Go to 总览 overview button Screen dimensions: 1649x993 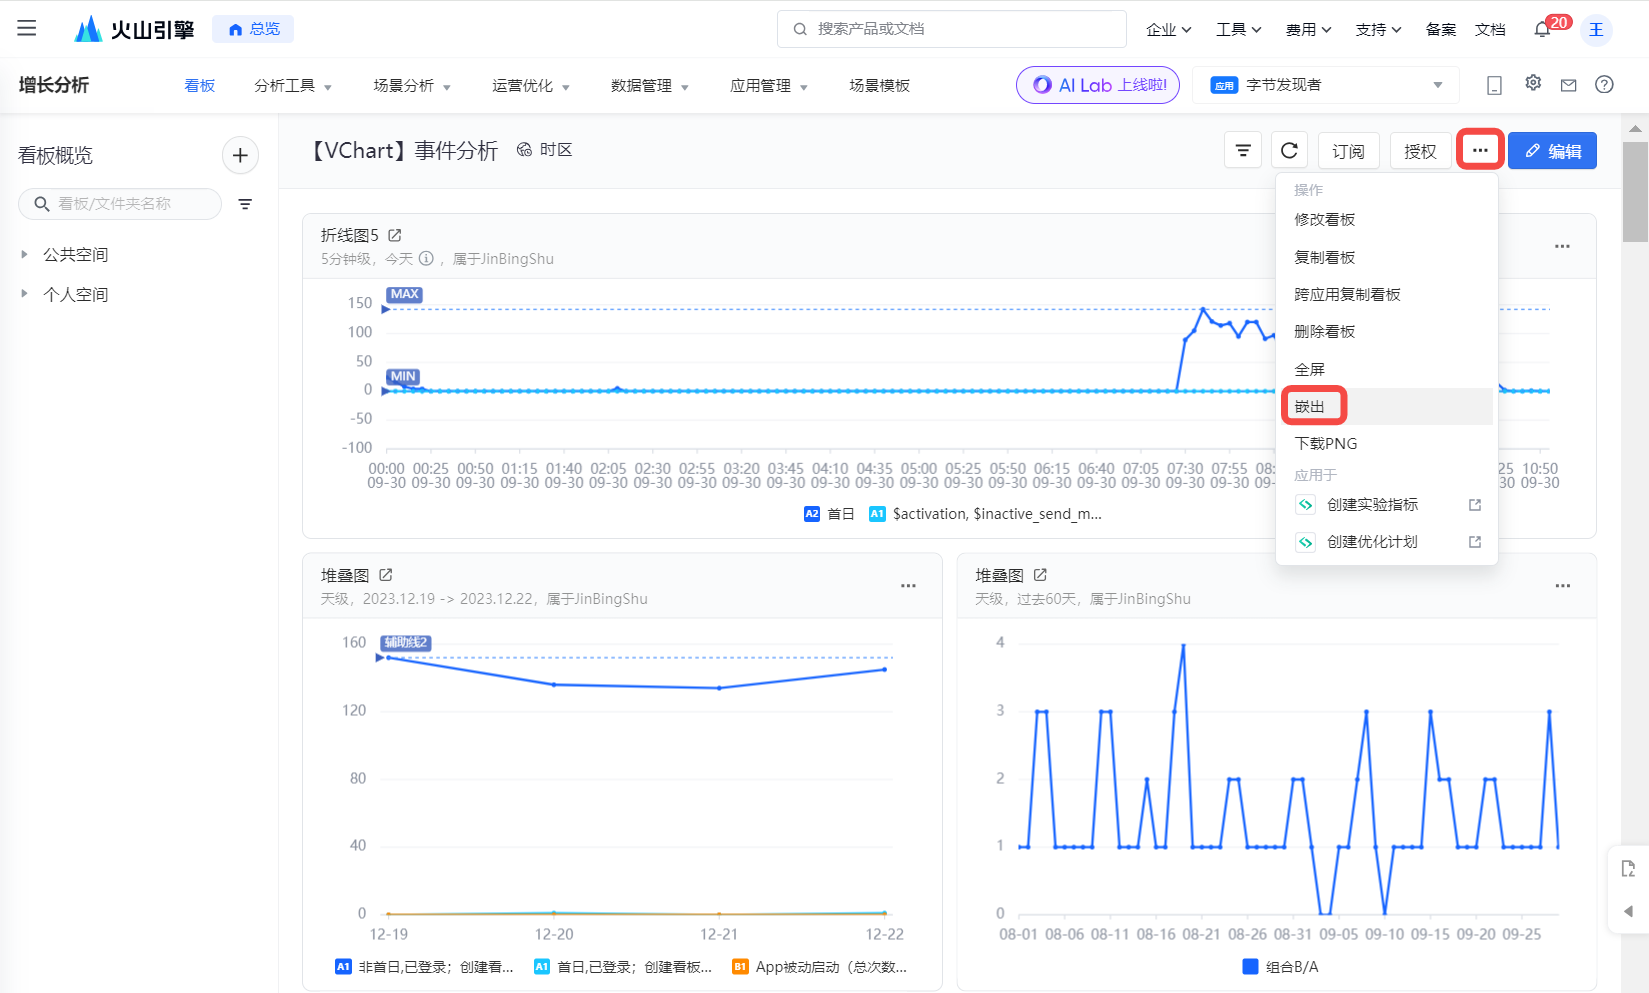(x=253, y=29)
